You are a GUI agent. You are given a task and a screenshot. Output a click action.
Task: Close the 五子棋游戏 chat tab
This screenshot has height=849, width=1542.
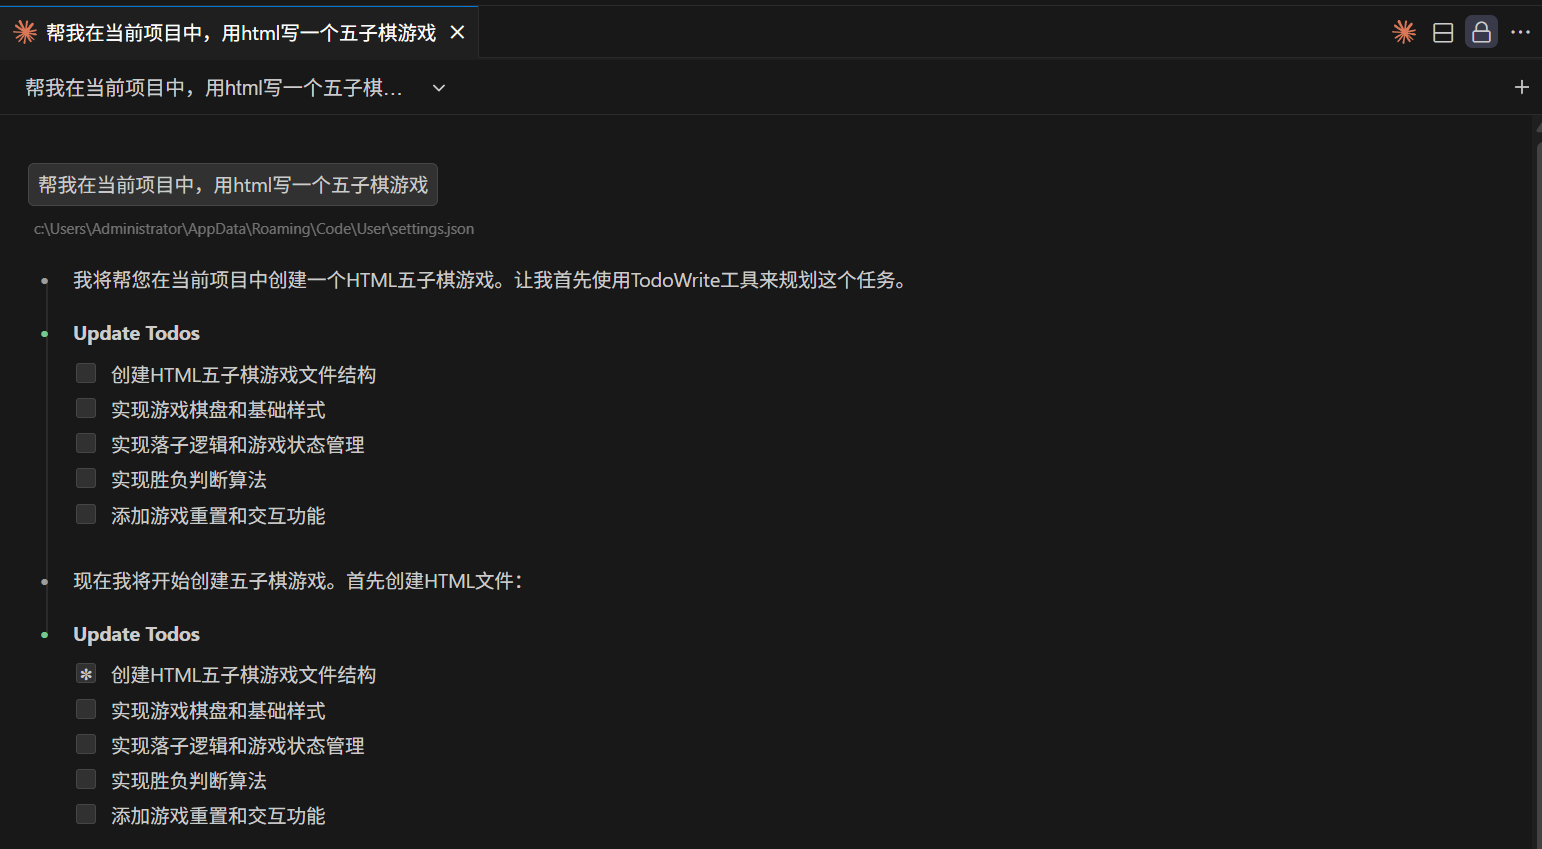click(458, 32)
